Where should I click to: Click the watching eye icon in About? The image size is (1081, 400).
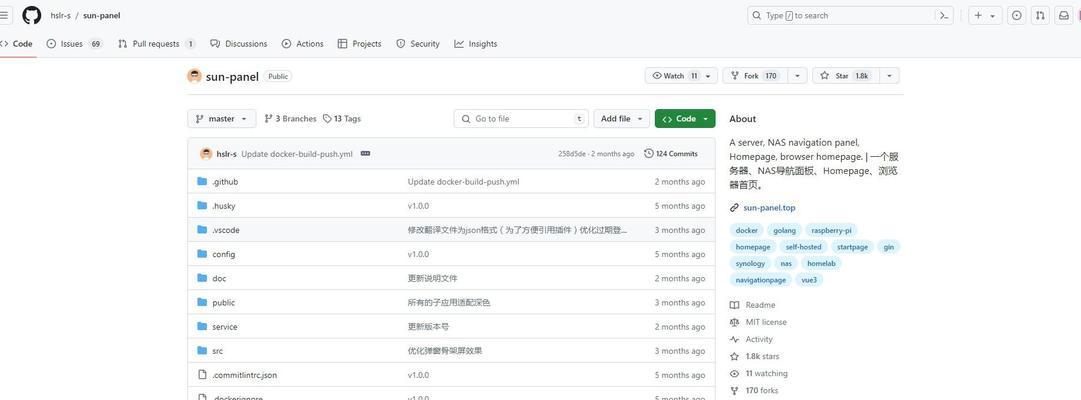coord(734,373)
